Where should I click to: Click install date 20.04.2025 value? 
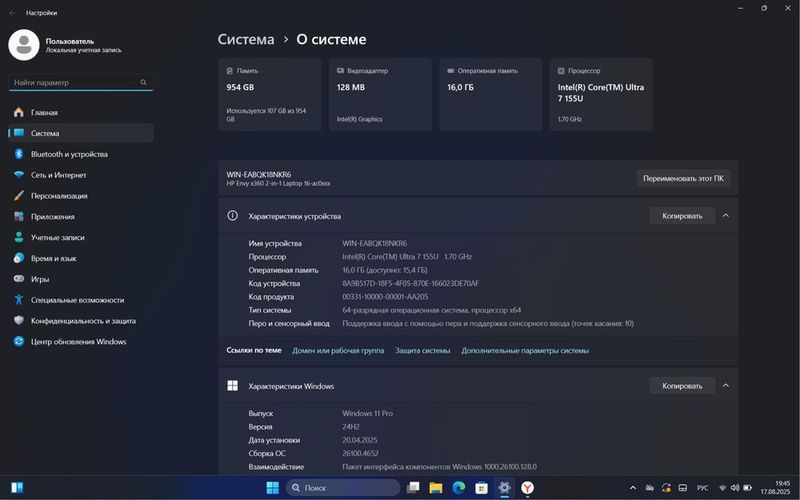[x=360, y=440]
